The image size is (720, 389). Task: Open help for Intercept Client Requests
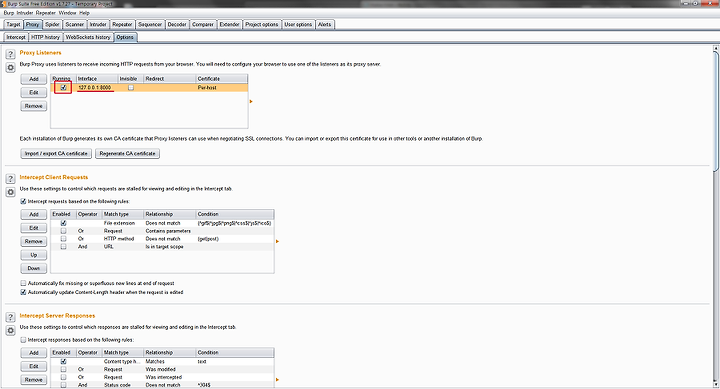click(x=10, y=179)
